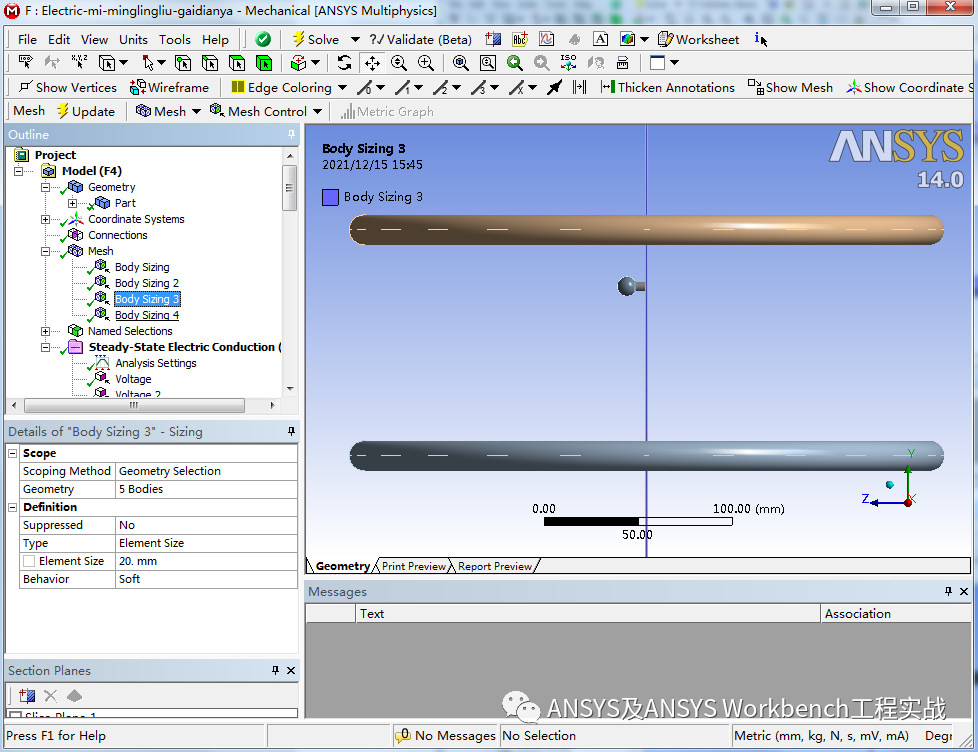Open the Worksheet view
This screenshot has width=978, height=752.
click(x=699, y=39)
